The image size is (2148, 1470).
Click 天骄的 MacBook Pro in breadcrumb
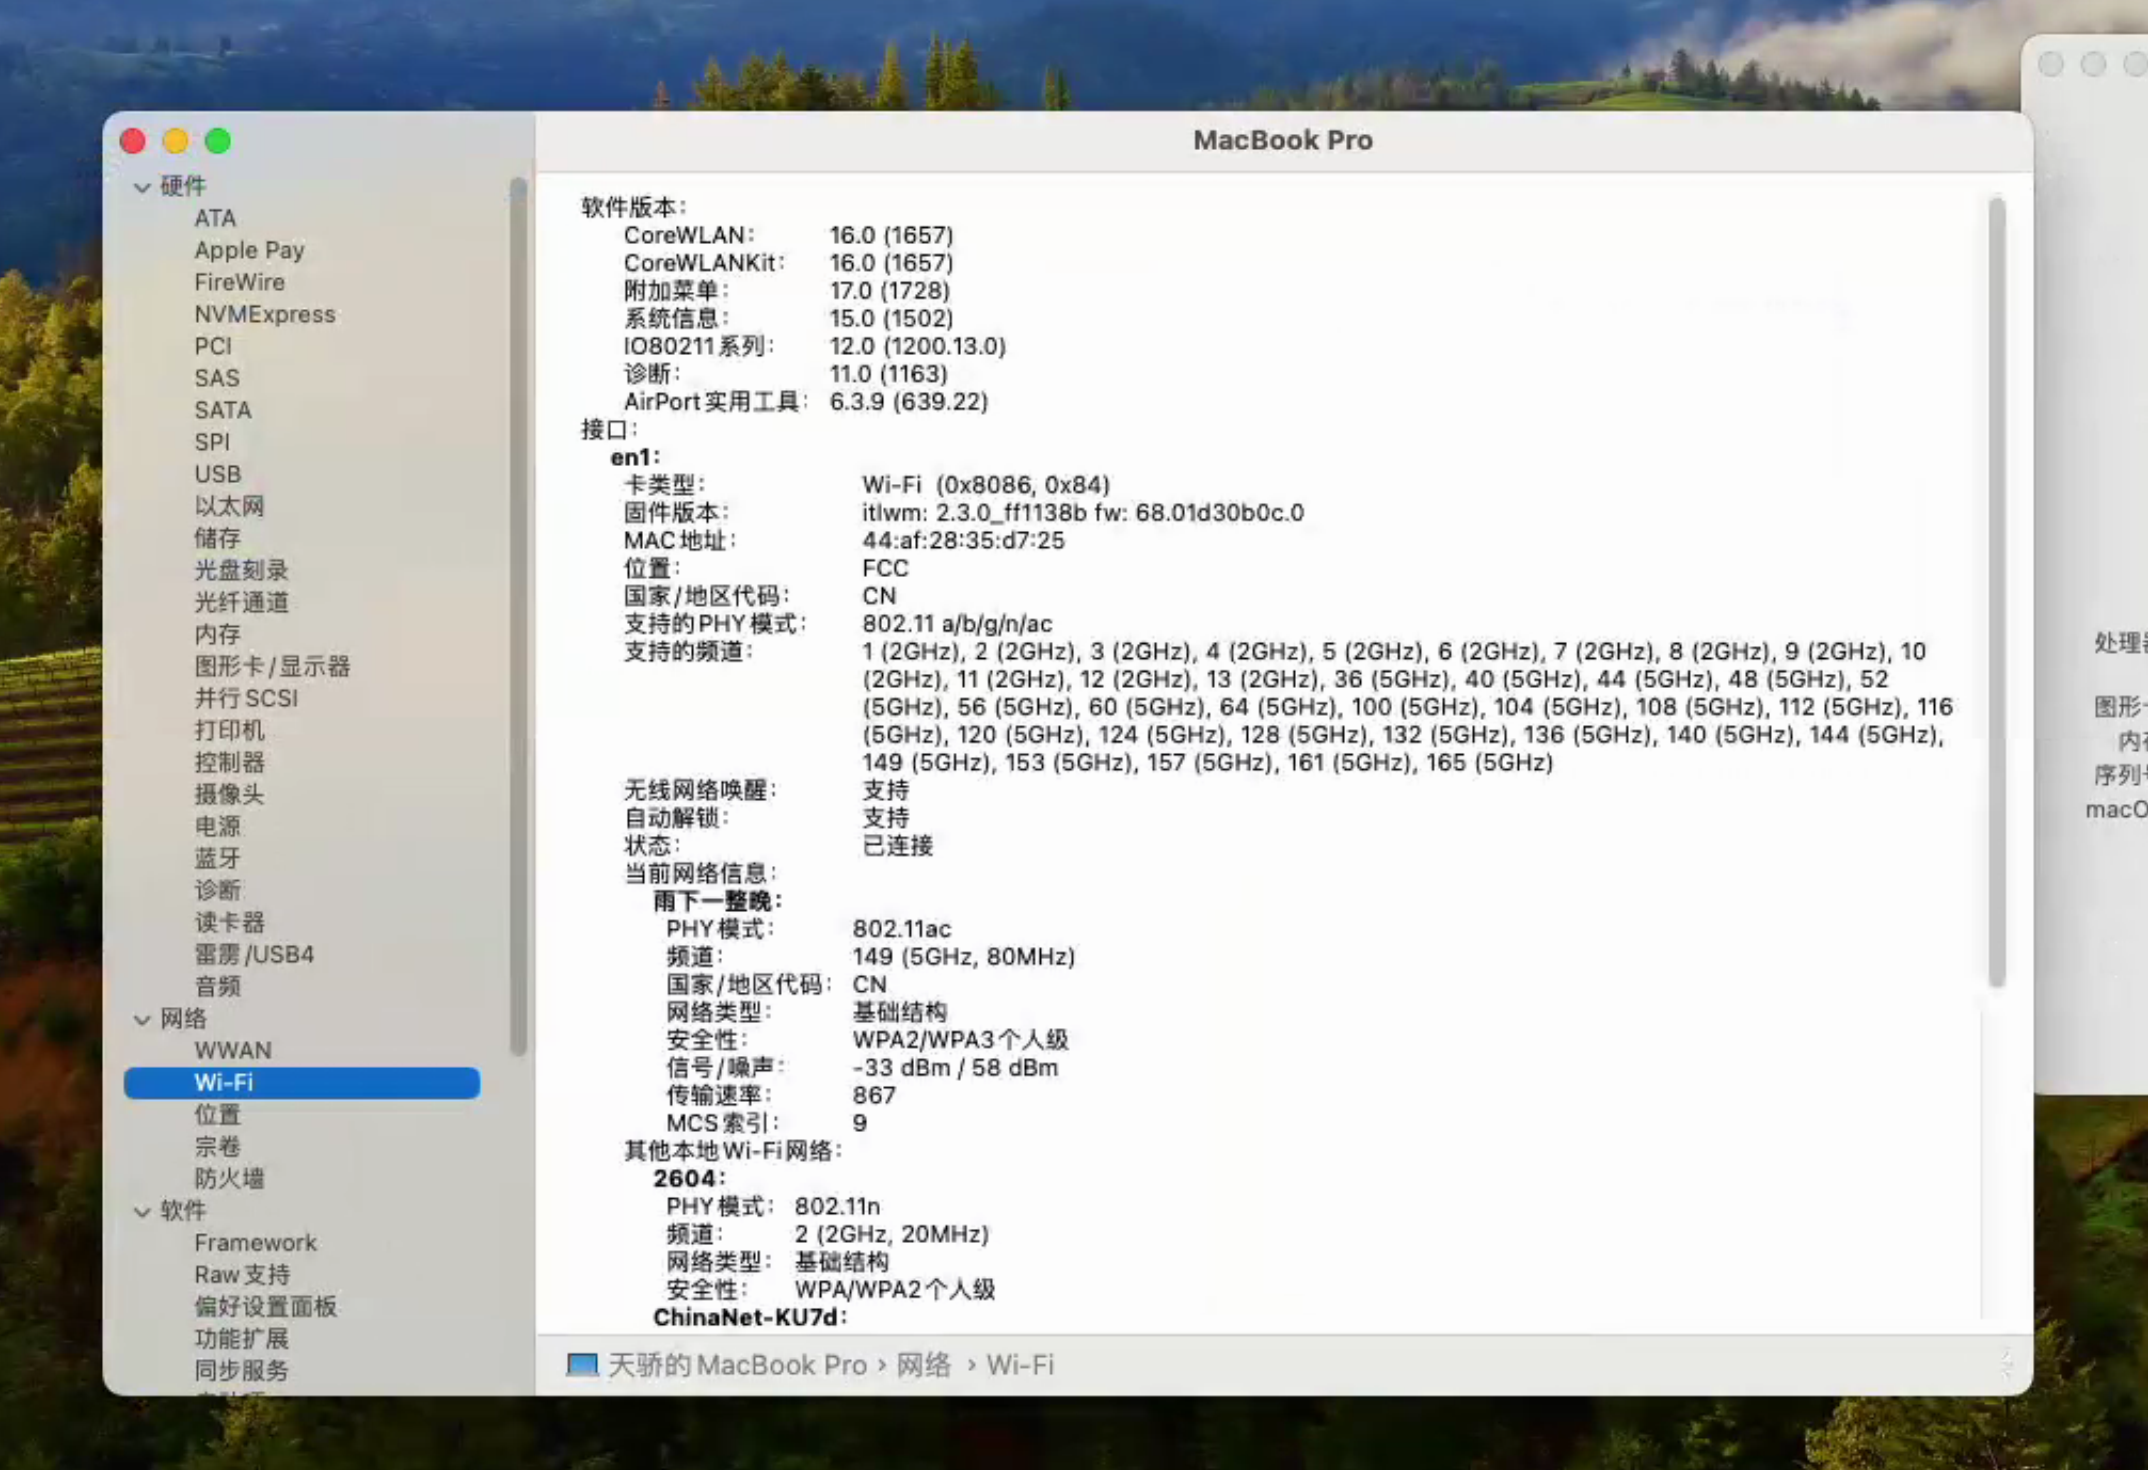(x=737, y=1365)
